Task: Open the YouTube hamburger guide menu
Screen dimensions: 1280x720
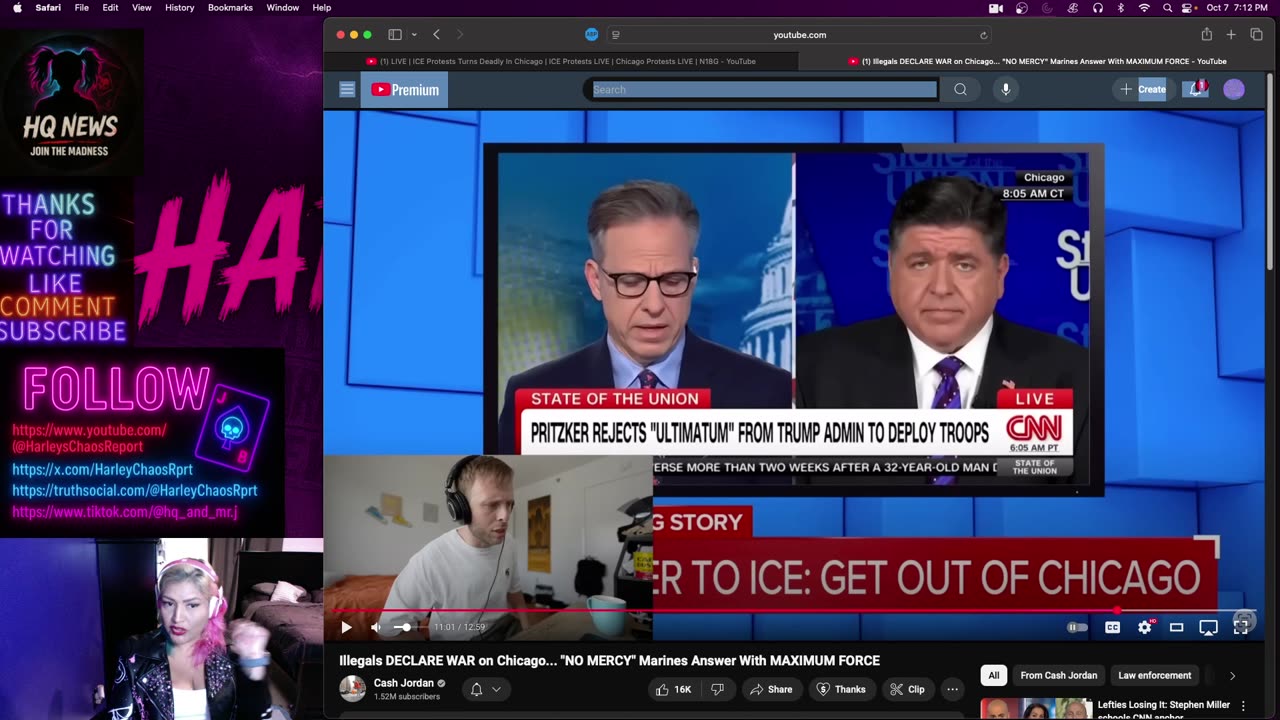Action: click(x=347, y=89)
